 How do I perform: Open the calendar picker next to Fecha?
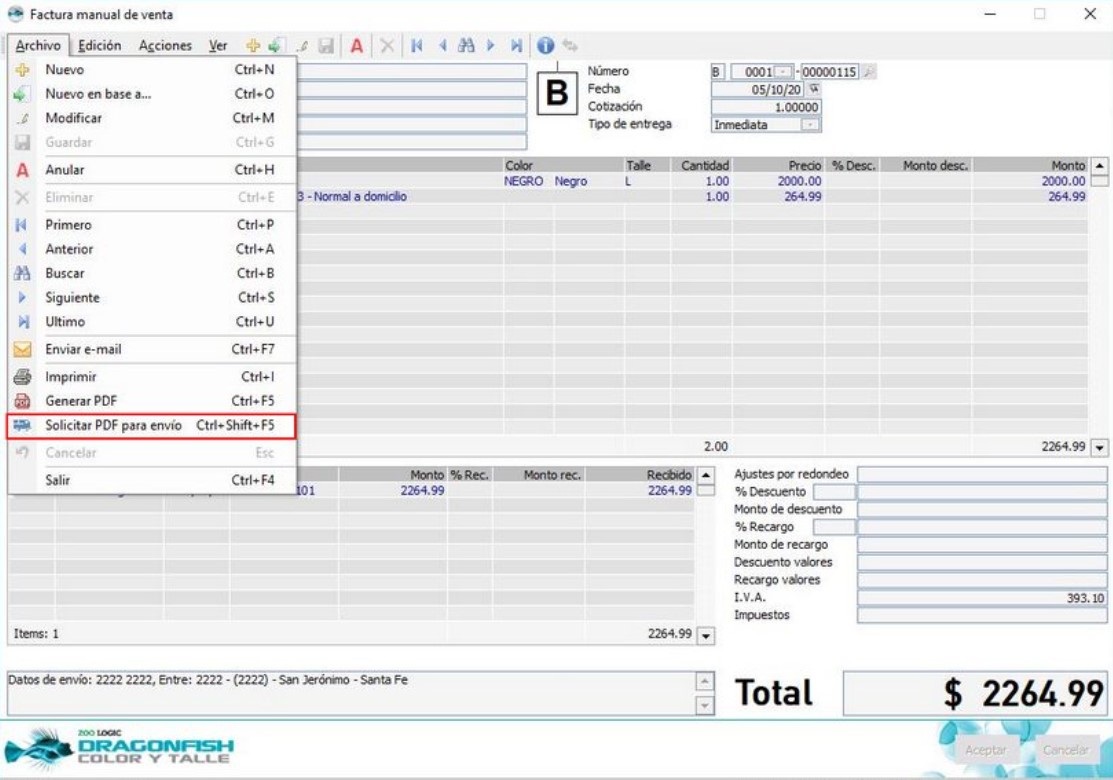pyautogui.click(x=813, y=89)
